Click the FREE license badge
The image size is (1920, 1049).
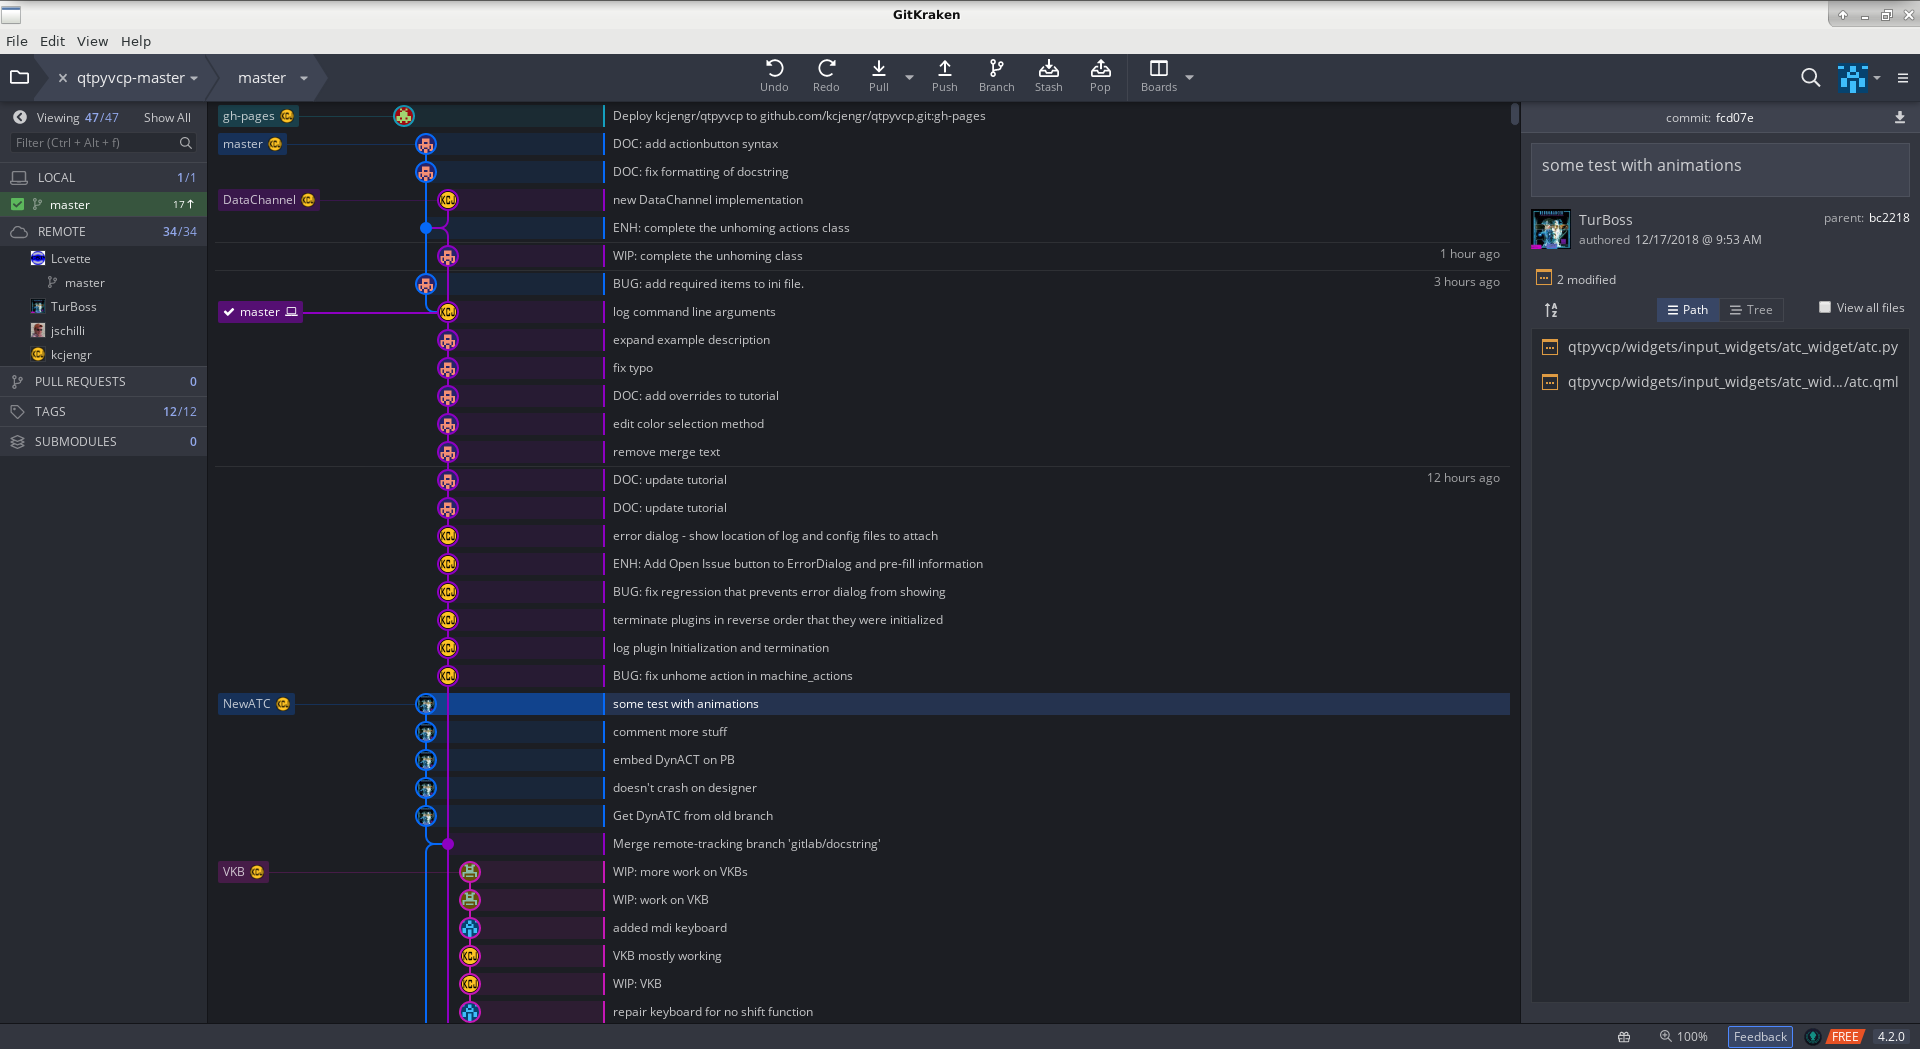(1845, 1037)
